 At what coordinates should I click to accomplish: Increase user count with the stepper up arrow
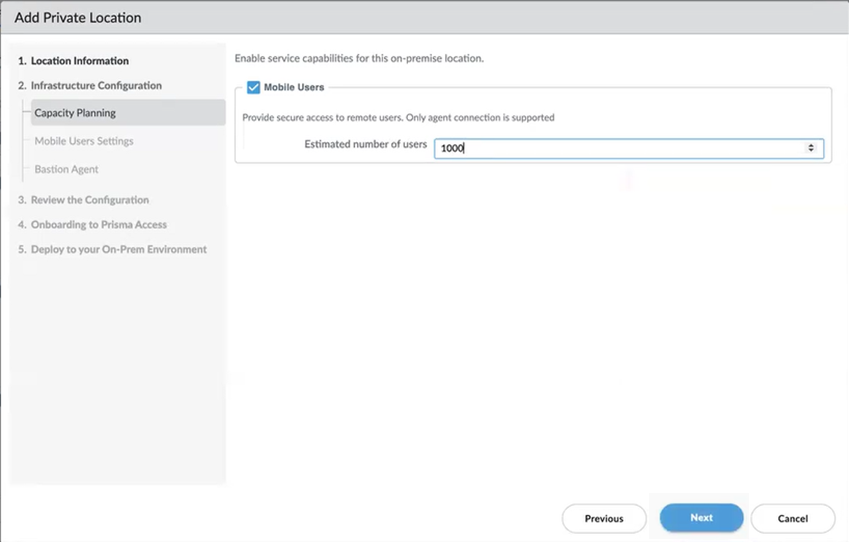pos(811,145)
